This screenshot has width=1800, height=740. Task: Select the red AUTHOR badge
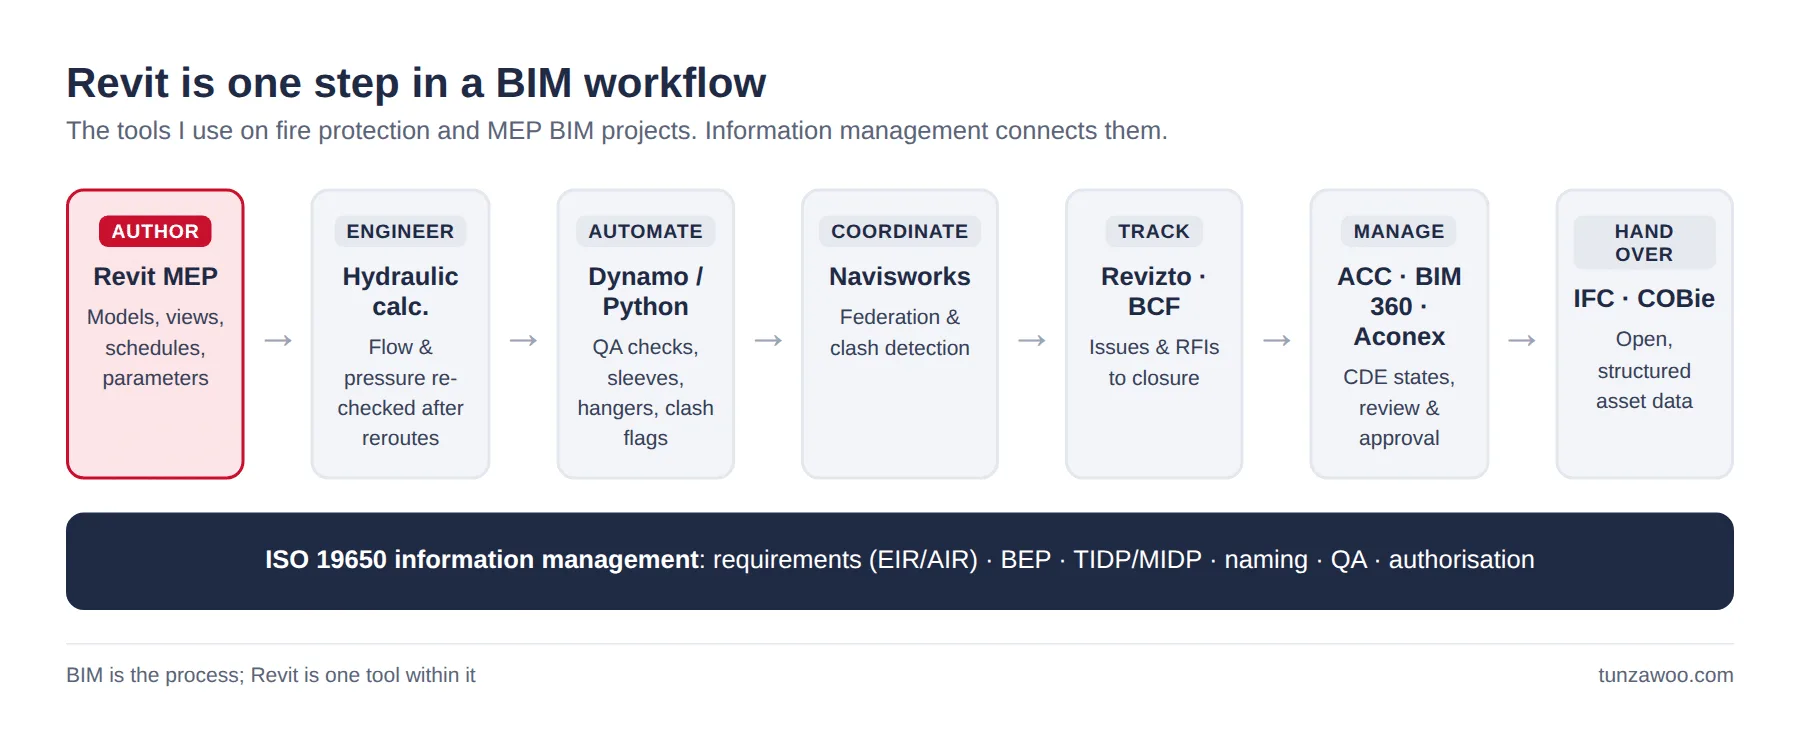click(x=155, y=231)
